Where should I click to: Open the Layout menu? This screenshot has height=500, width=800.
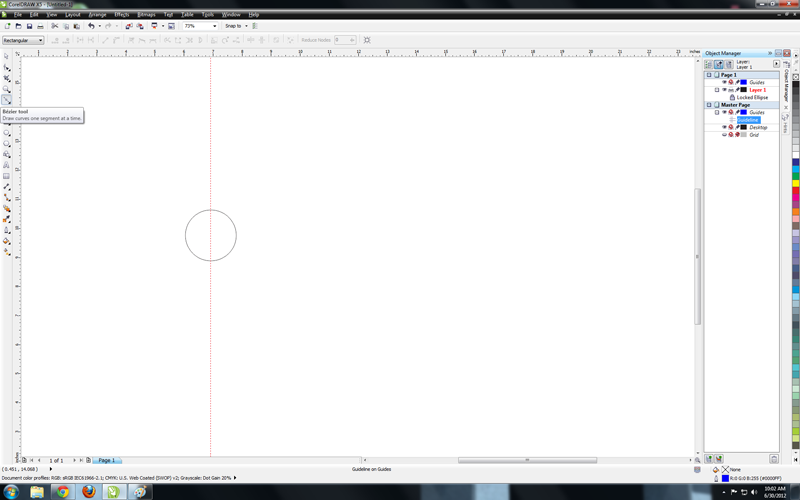(72, 15)
